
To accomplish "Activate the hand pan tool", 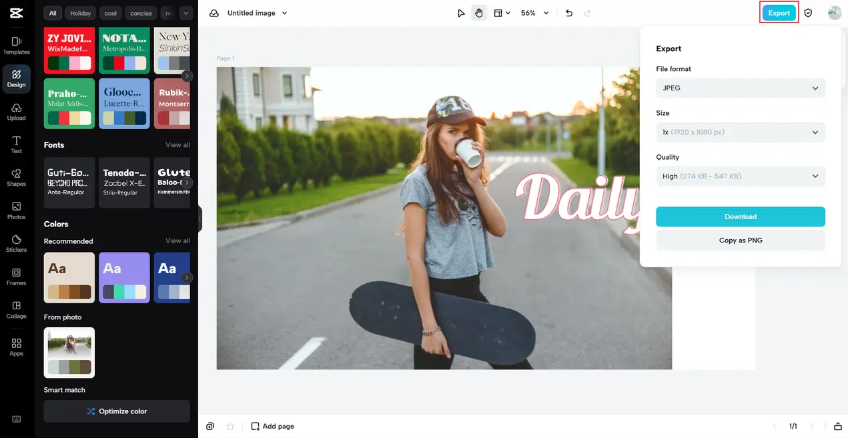I will tap(479, 13).
